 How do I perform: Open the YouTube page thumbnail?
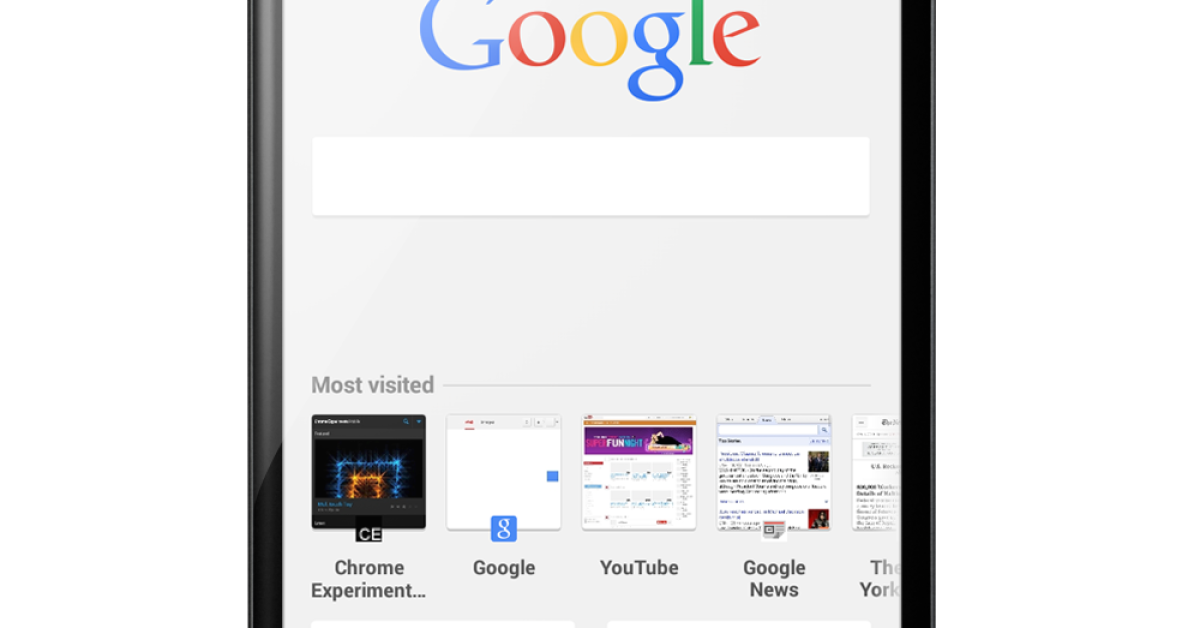639,472
